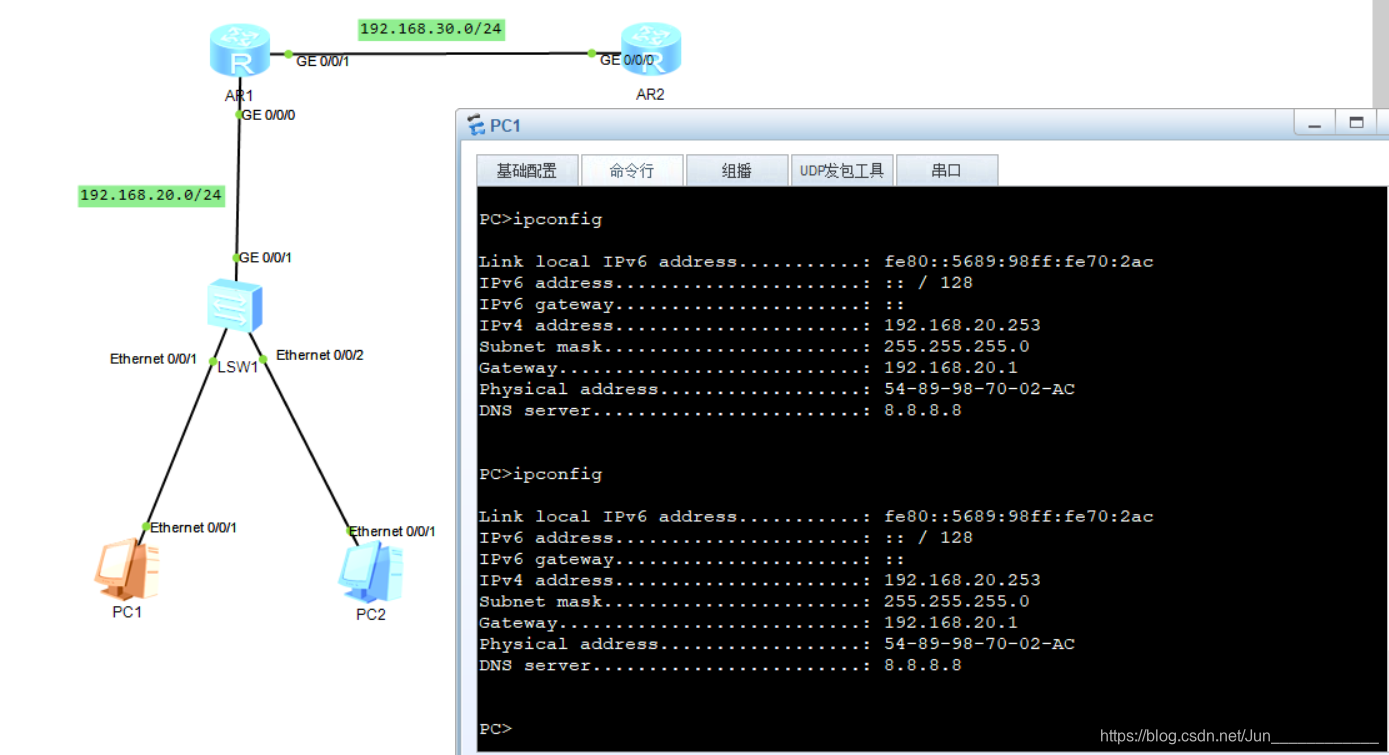
Task: Click AR2's GE 0/0/0 port label
Action: click(627, 60)
